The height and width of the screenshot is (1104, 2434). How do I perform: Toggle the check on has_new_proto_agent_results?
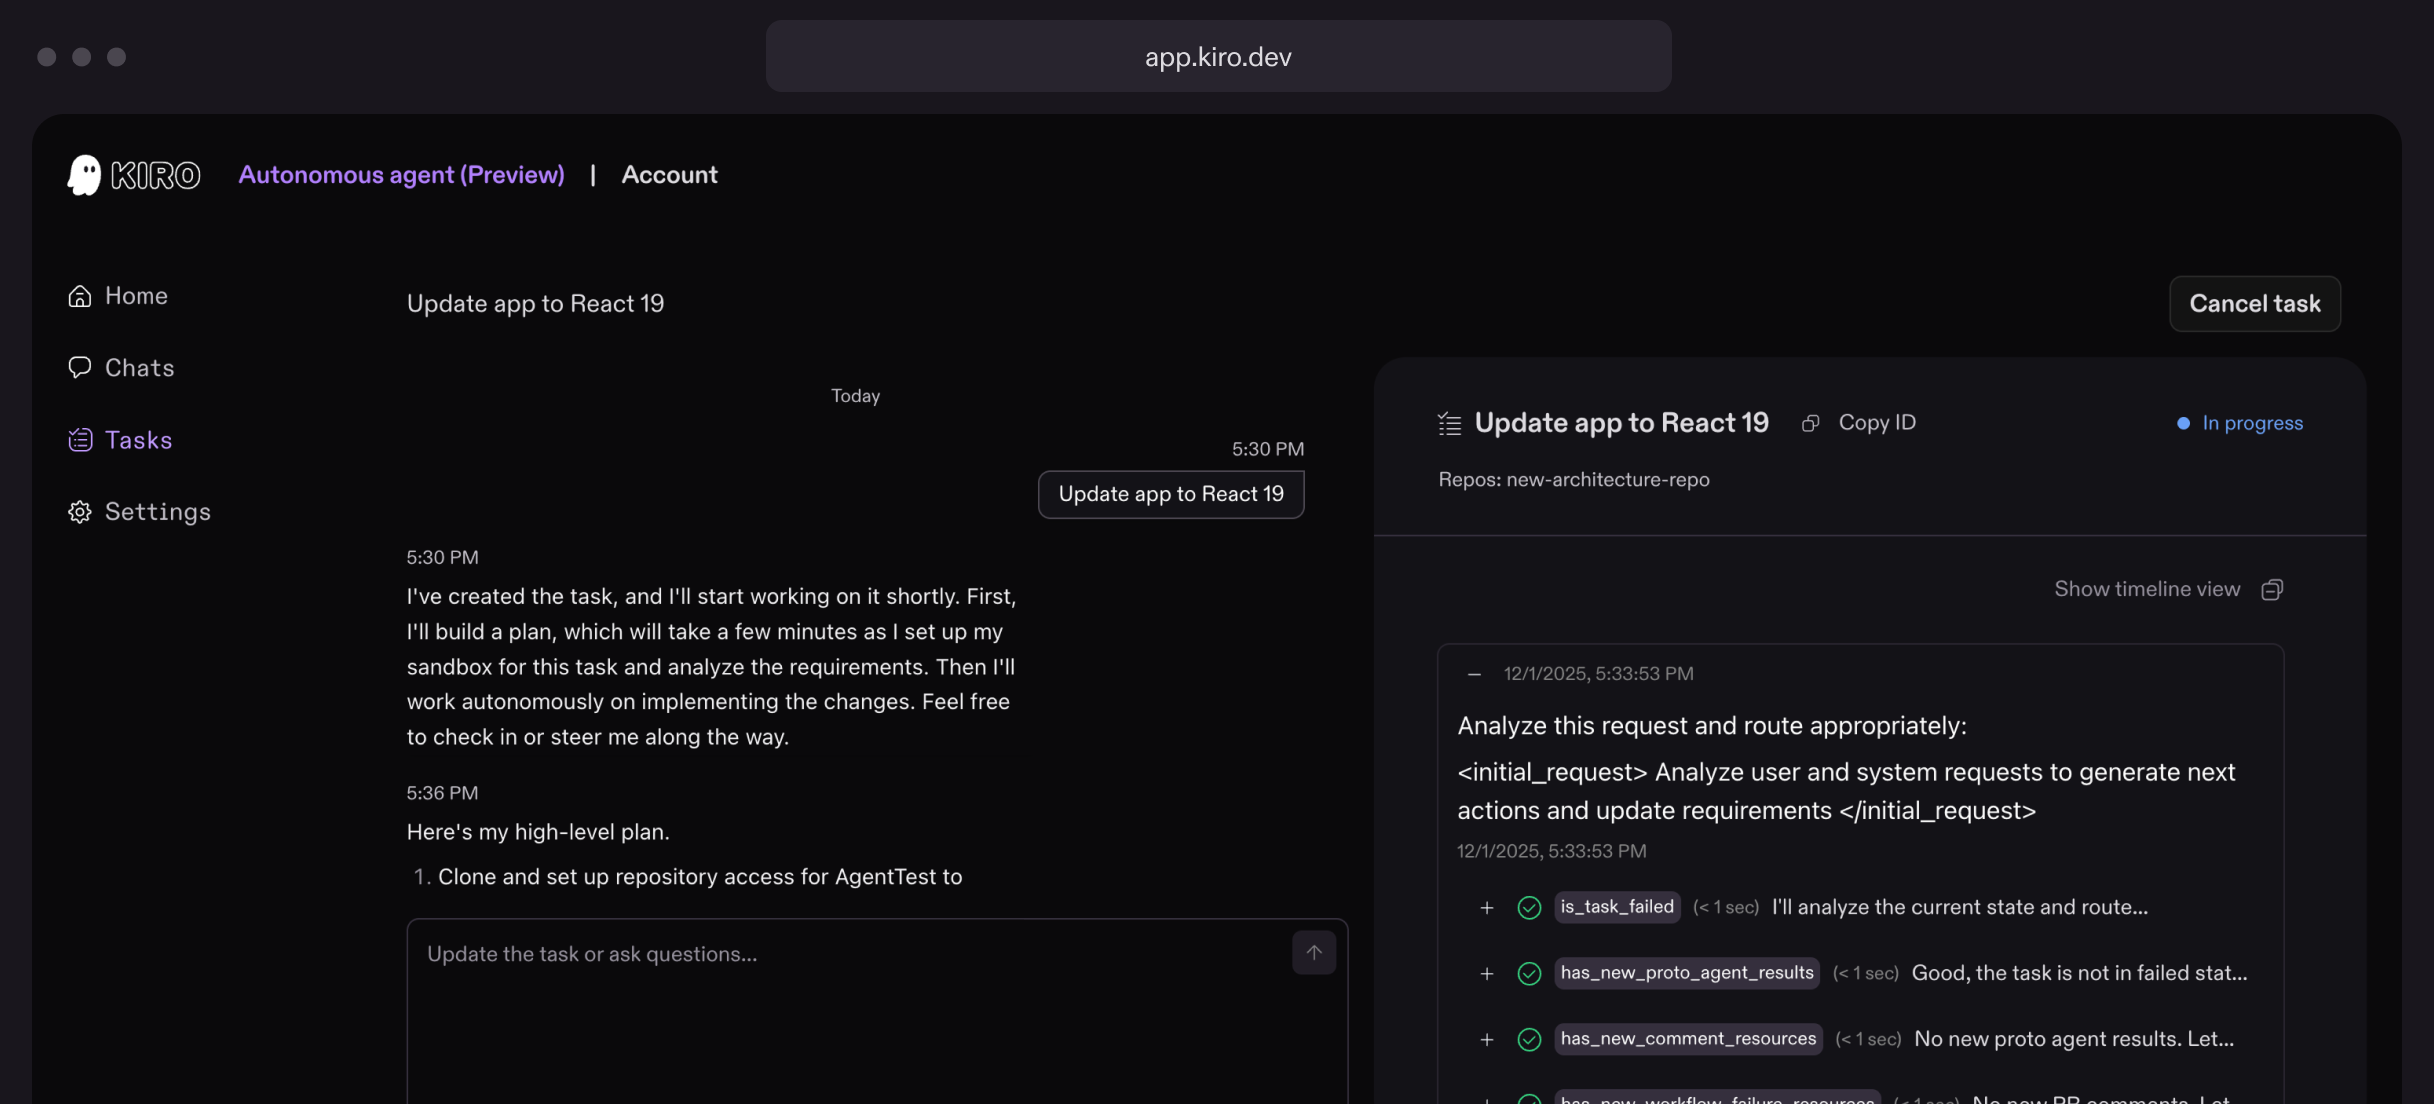(x=1528, y=973)
